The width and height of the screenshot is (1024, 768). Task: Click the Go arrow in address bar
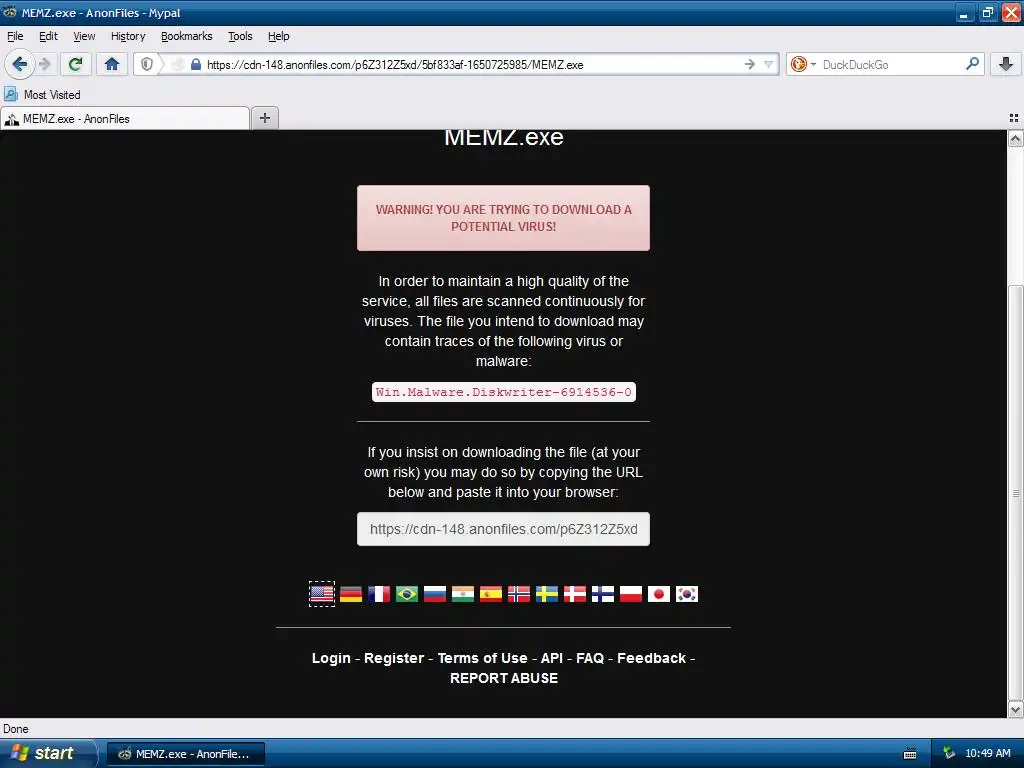click(x=750, y=64)
